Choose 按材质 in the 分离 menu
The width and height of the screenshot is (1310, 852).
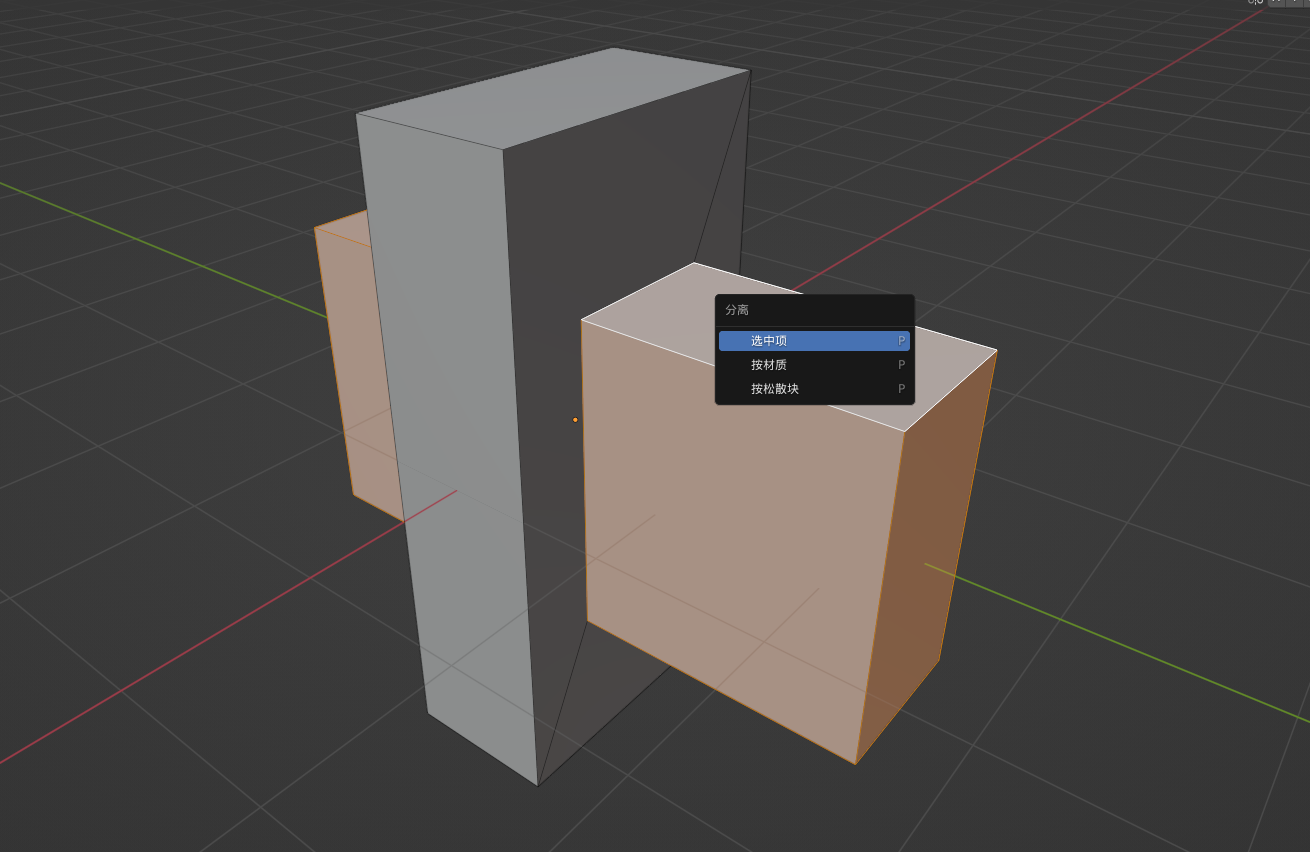(x=814, y=365)
